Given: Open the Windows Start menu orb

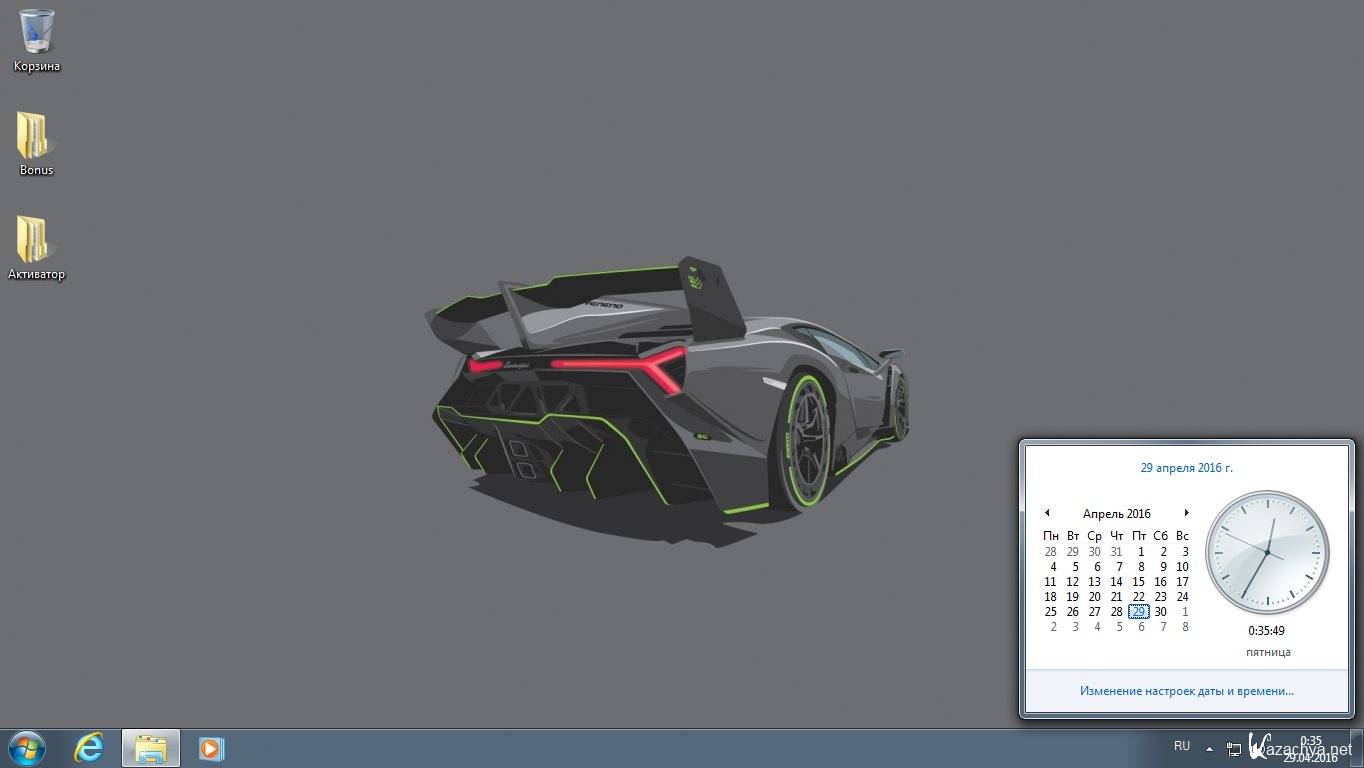Looking at the screenshot, I should click(26, 748).
